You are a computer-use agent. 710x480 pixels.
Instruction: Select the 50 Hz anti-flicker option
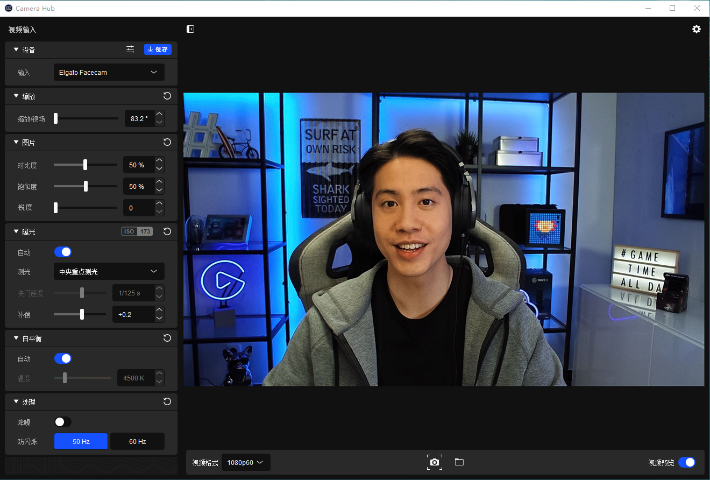pyautogui.click(x=80, y=441)
